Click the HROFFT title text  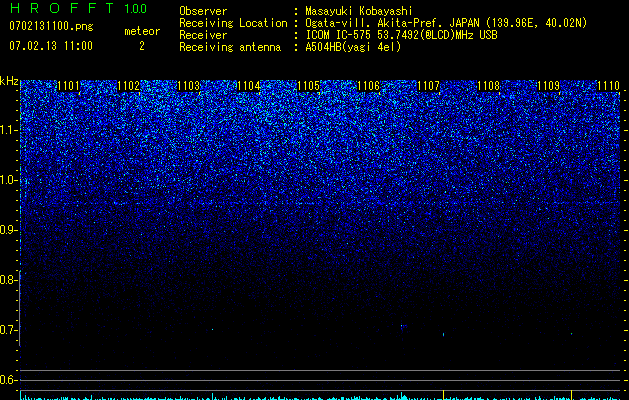pyautogui.click(x=61, y=8)
